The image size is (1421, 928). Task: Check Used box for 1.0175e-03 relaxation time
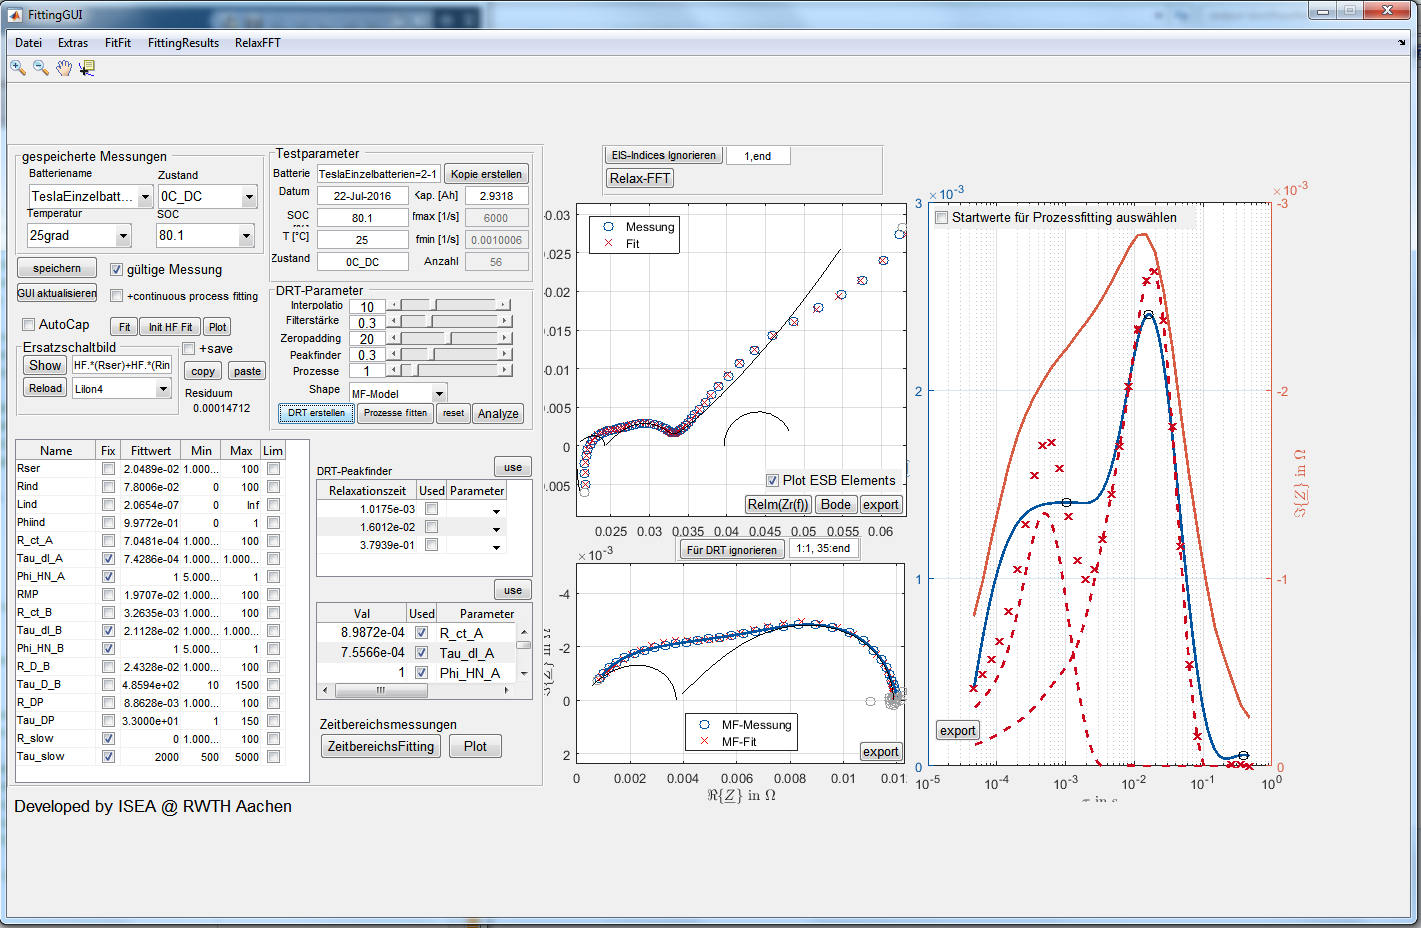point(432,509)
